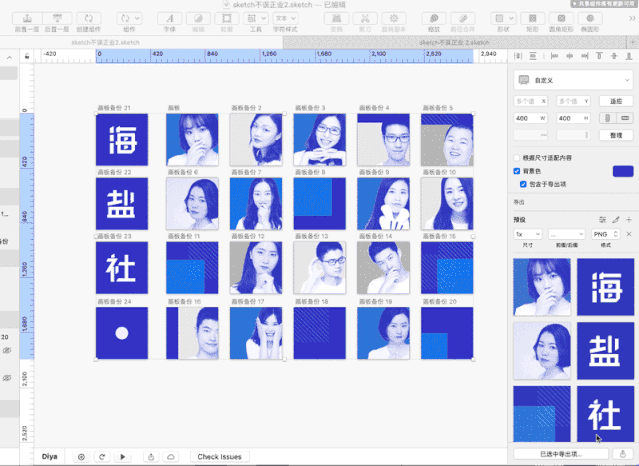
Task: Click the Check Issues button
Action: click(x=220, y=457)
